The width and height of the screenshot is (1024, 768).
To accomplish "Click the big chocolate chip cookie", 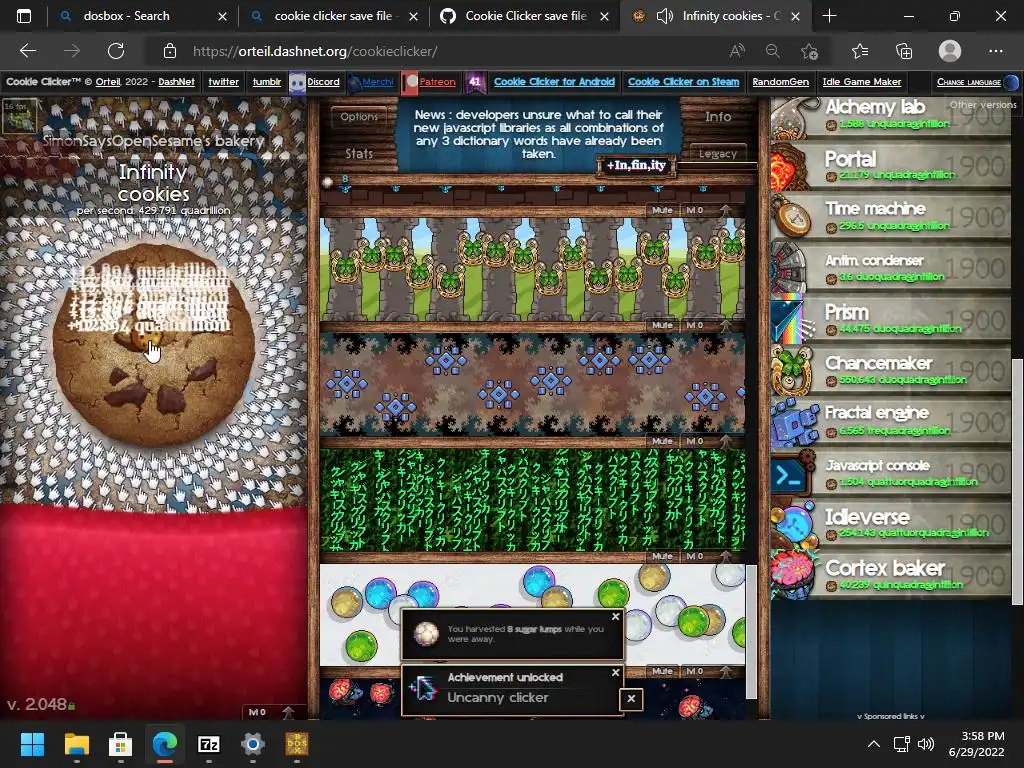I will [x=154, y=346].
